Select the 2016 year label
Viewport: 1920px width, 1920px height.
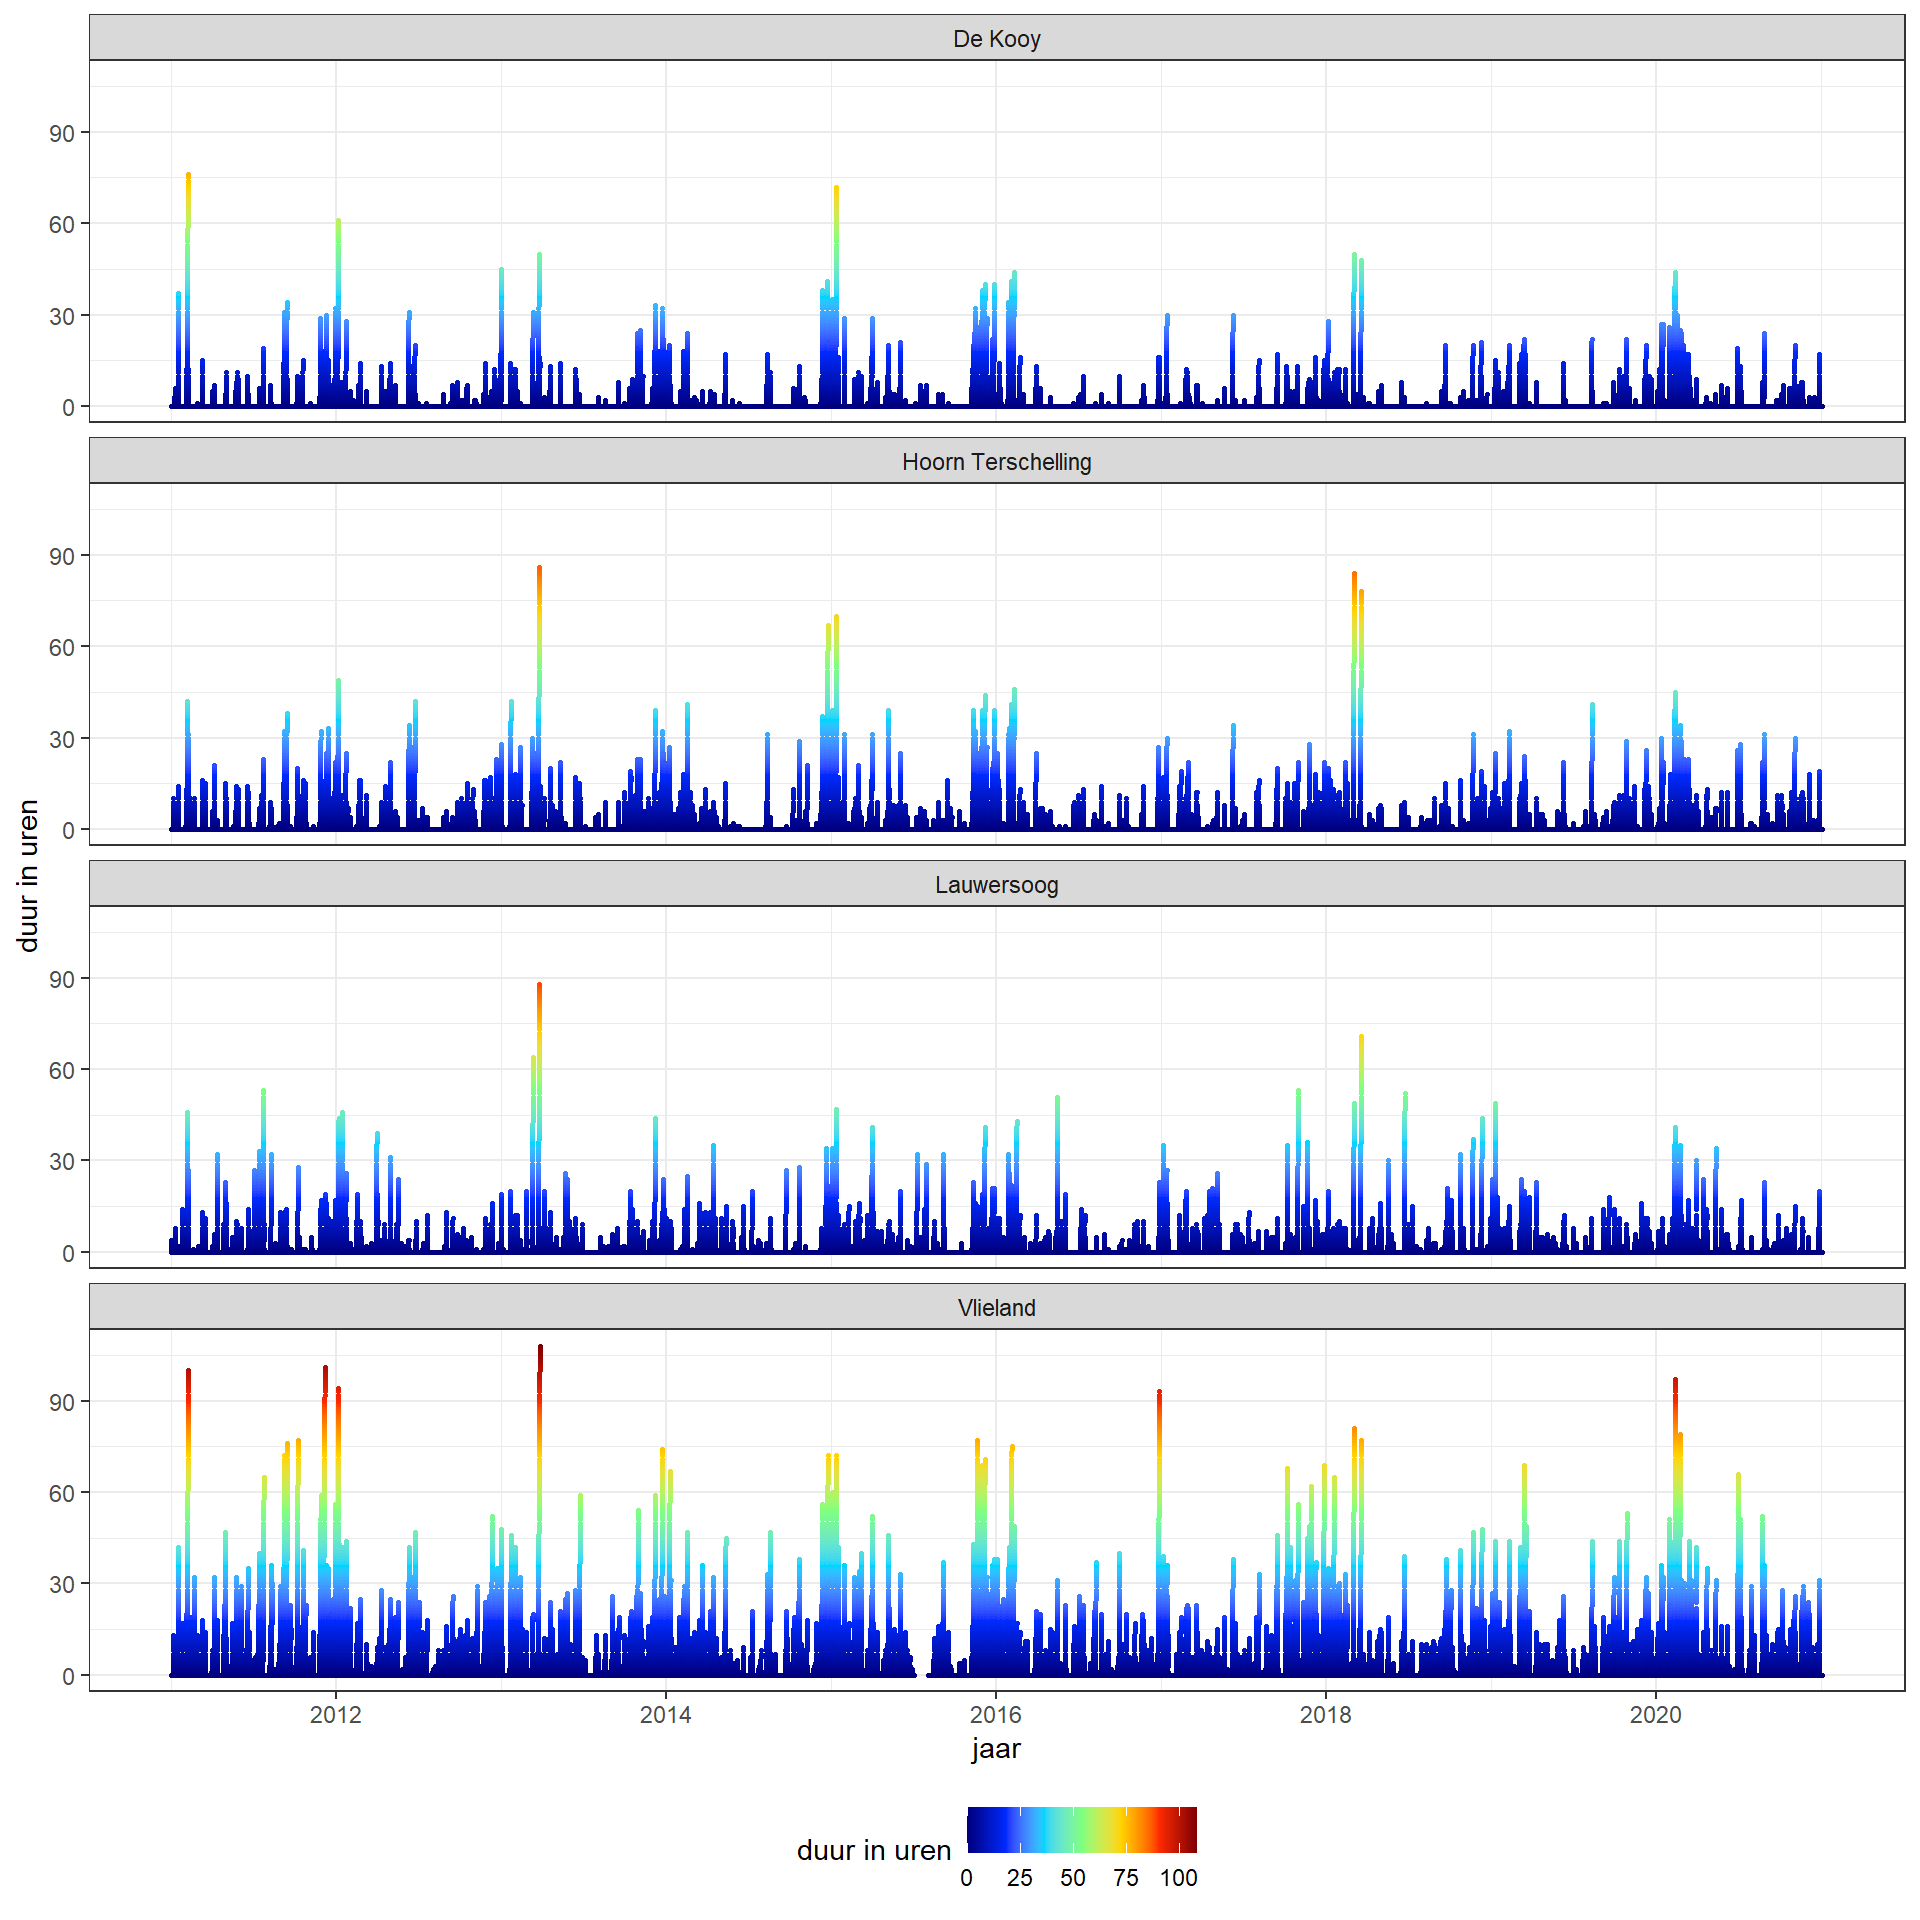tap(995, 1714)
